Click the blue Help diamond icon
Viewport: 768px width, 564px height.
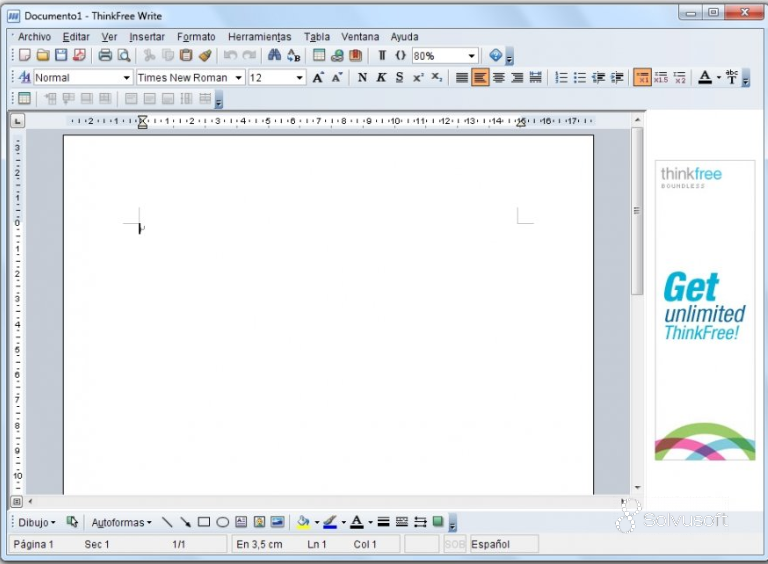496,55
